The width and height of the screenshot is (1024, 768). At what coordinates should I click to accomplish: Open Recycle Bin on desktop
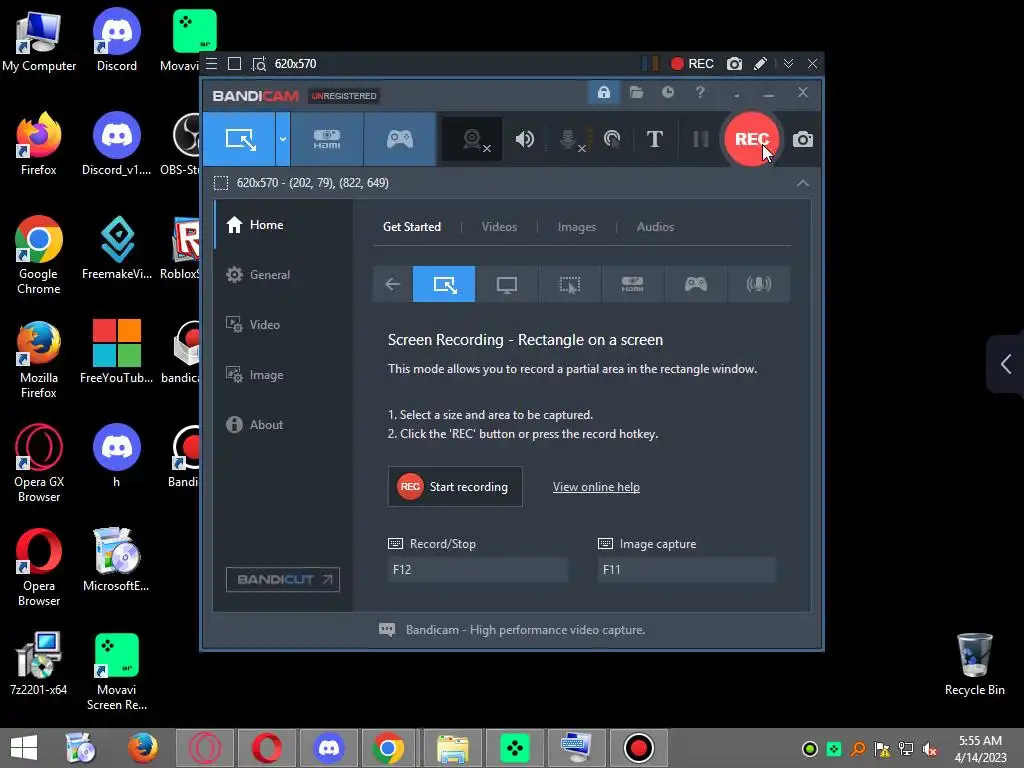click(974, 664)
